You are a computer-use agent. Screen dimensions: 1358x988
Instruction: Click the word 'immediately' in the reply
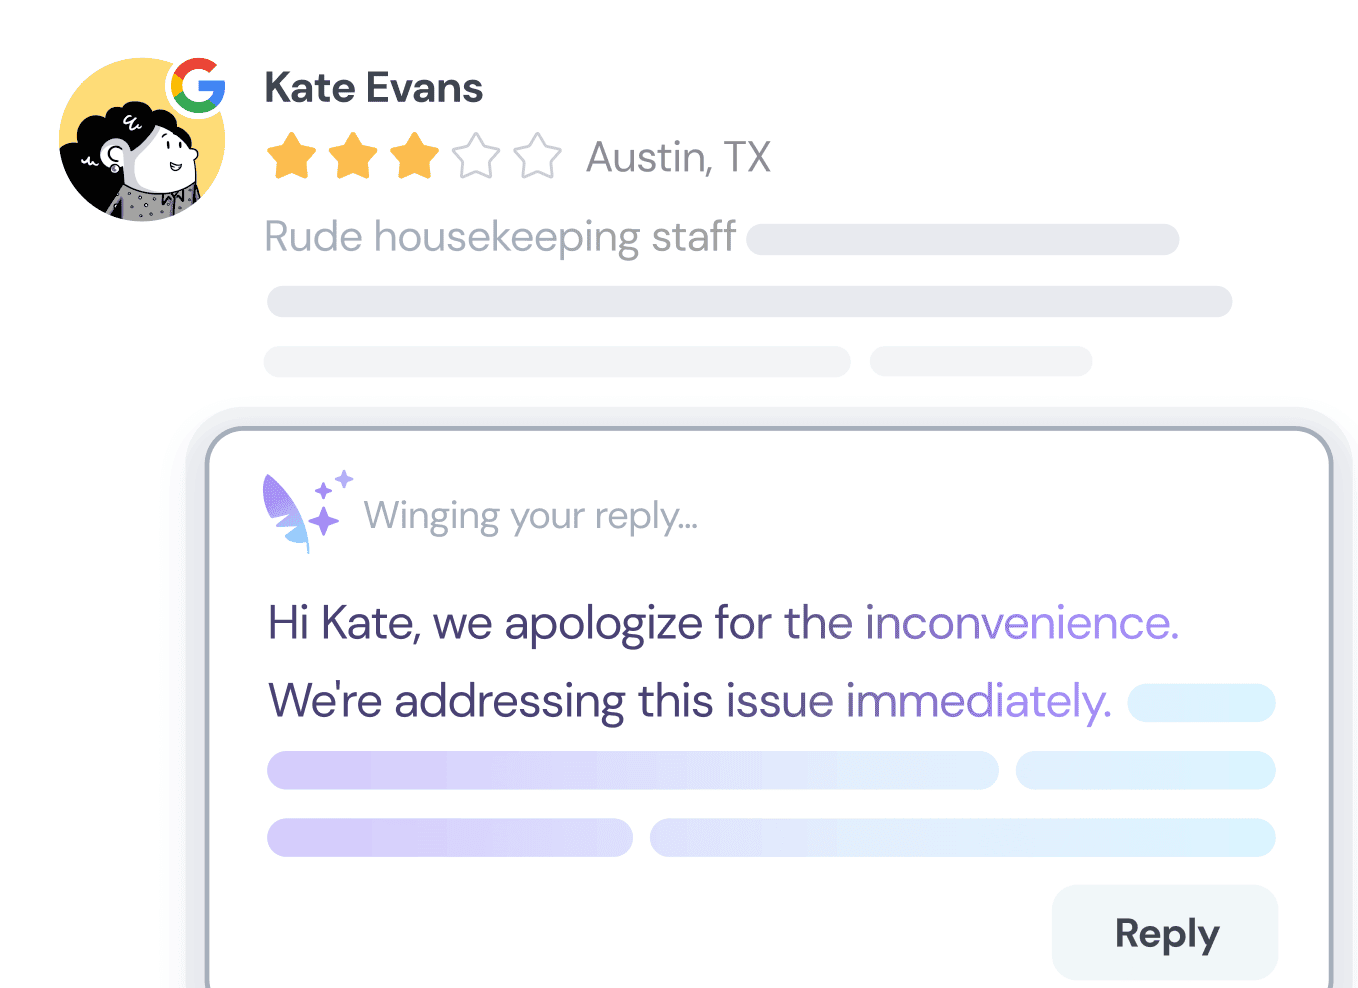[x=978, y=701]
